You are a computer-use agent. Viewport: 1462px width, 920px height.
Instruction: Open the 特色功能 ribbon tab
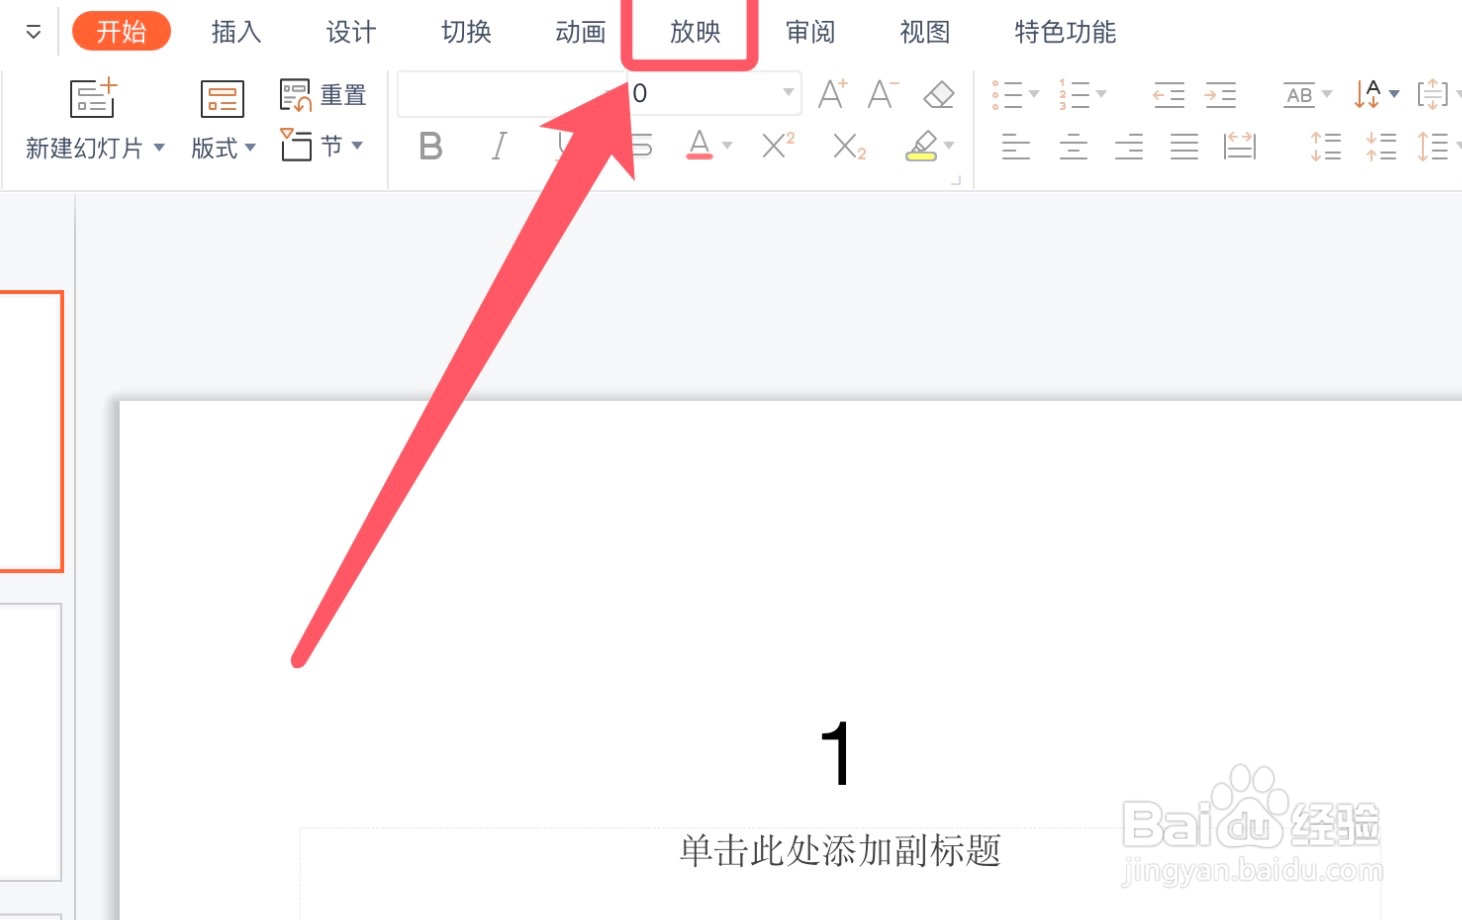pos(1064,31)
